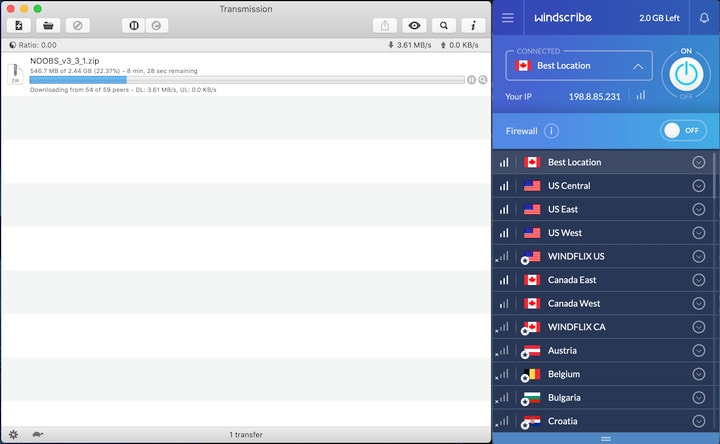
Task: Toggle turtle speed limit mode
Action: [x=37, y=435]
